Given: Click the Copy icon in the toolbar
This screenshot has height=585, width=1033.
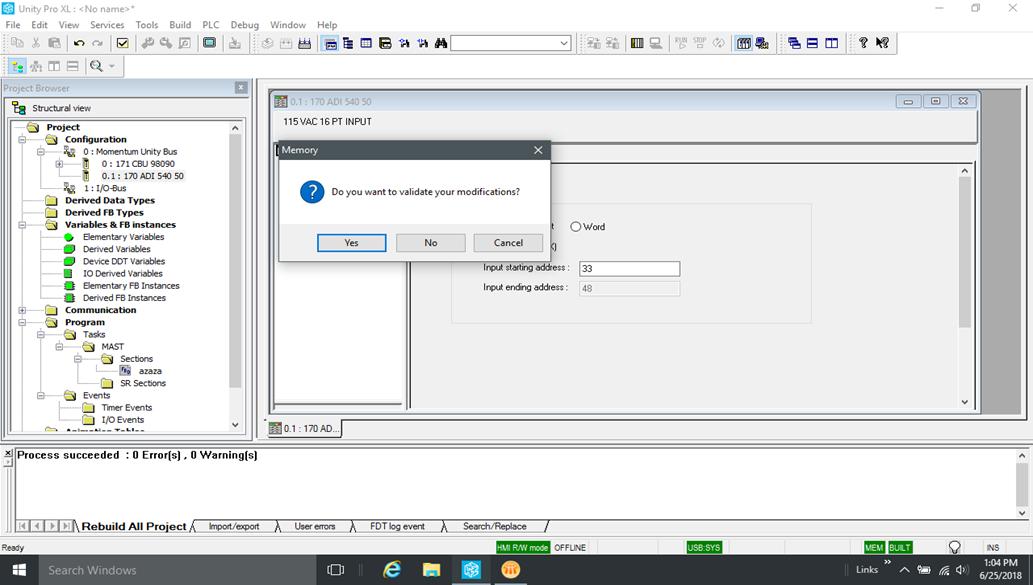Looking at the screenshot, I should 17,43.
